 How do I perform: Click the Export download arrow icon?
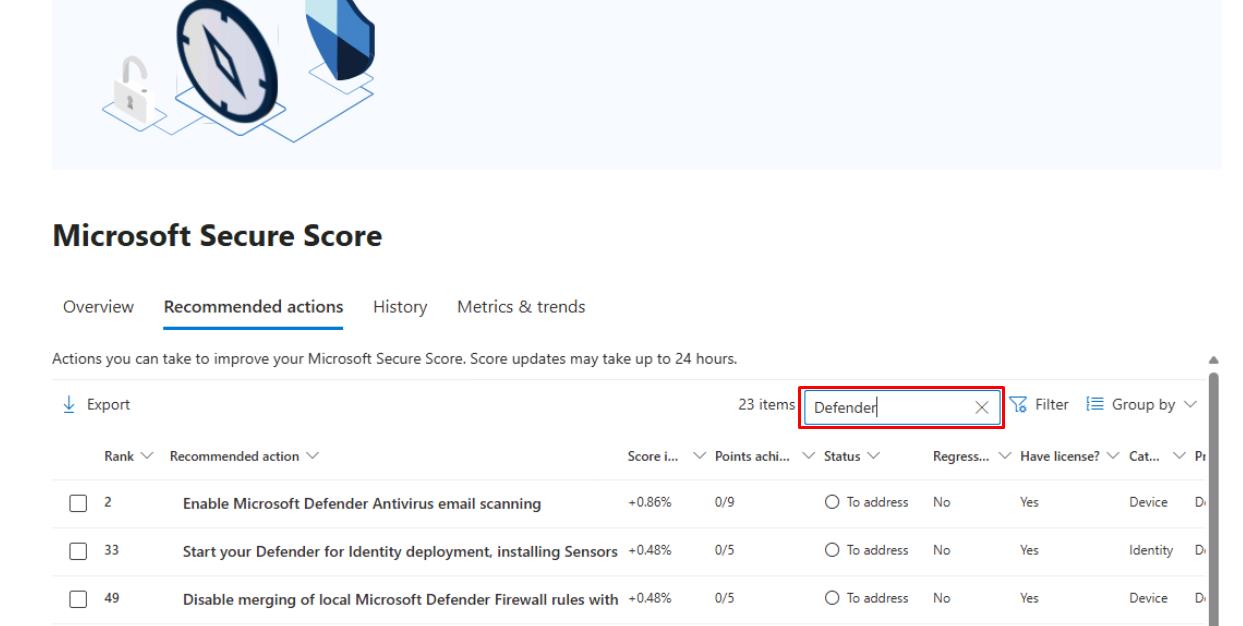point(68,405)
